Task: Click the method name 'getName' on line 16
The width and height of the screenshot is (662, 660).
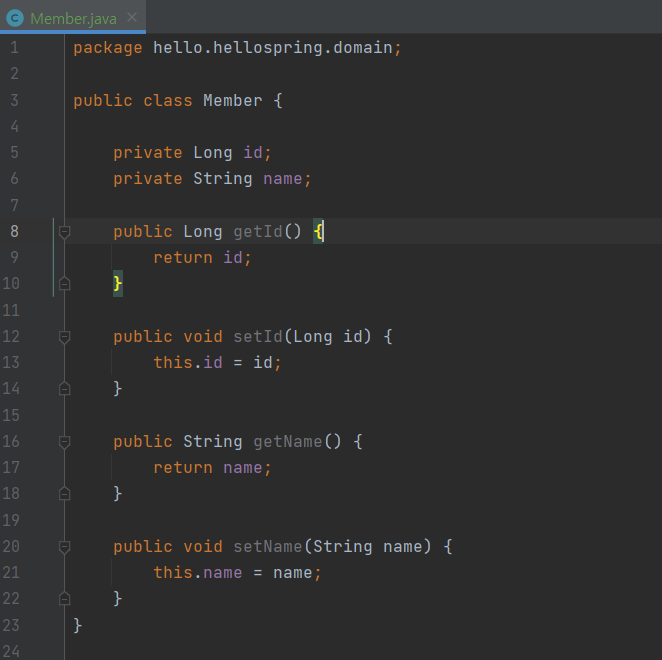Action: point(288,442)
